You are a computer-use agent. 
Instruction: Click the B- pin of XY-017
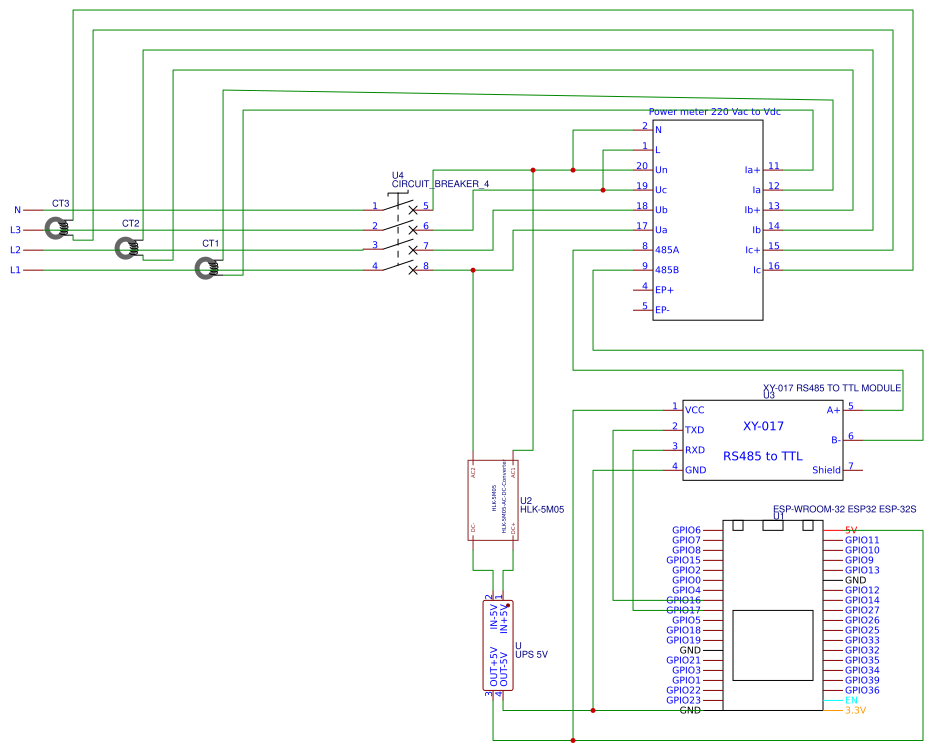coord(836,440)
